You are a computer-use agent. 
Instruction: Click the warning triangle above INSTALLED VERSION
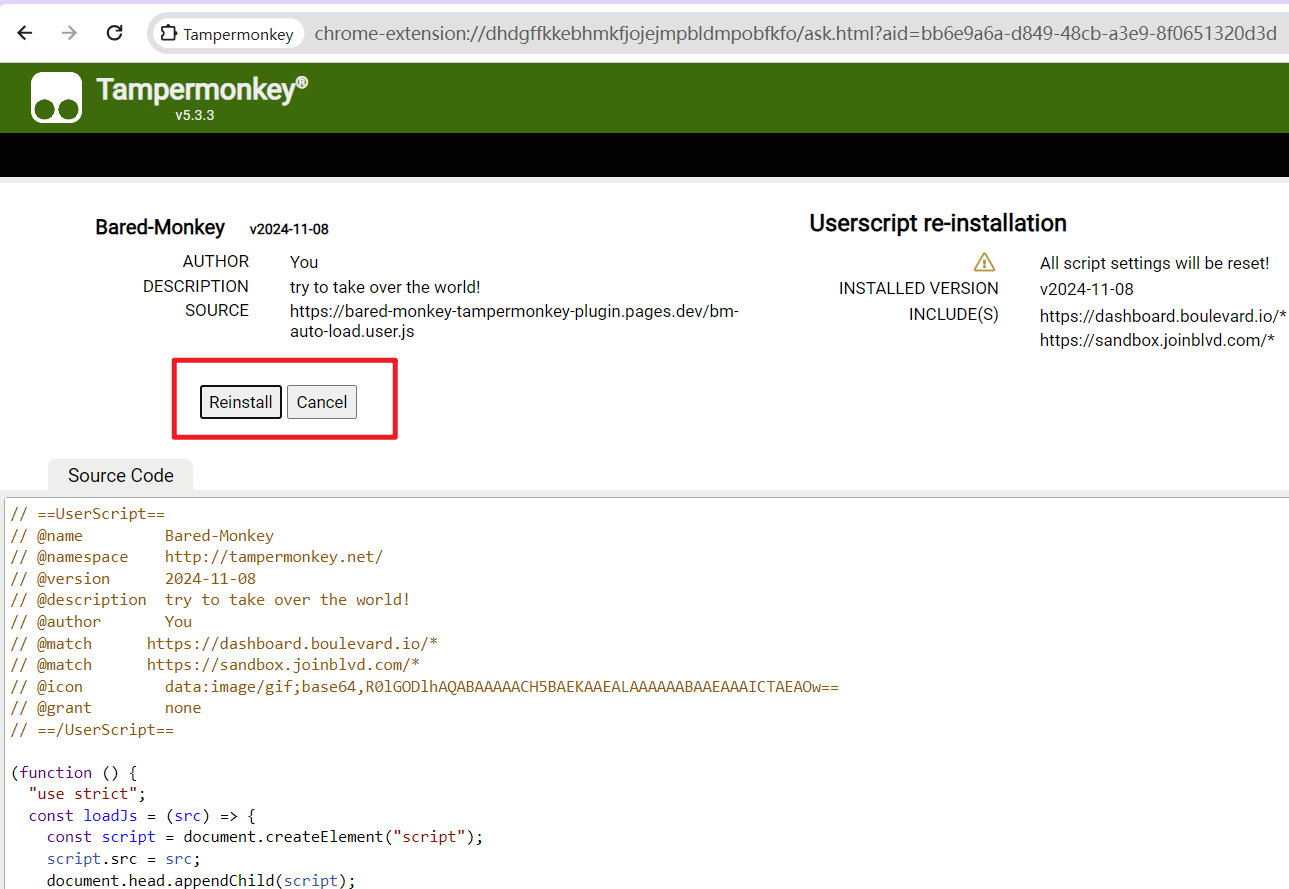click(x=984, y=262)
